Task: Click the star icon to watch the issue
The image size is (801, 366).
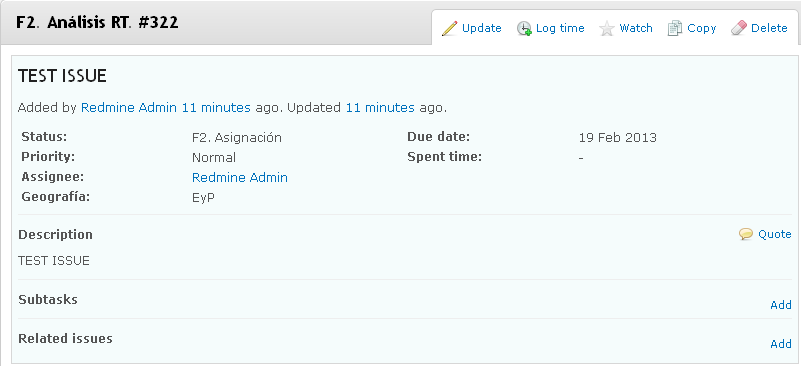Action: pos(606,28)
